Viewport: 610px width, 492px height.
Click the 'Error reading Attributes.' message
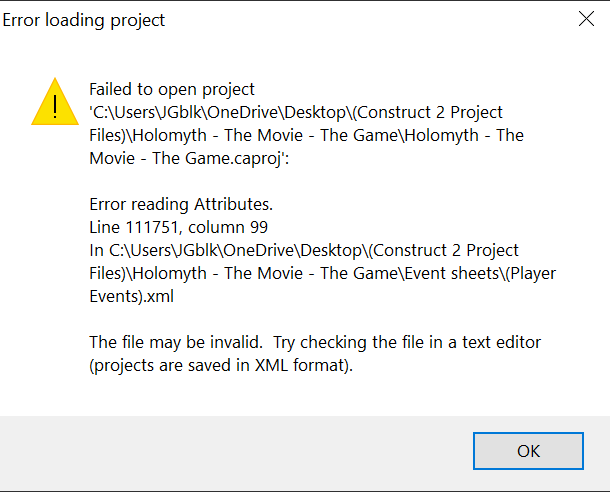181,204
